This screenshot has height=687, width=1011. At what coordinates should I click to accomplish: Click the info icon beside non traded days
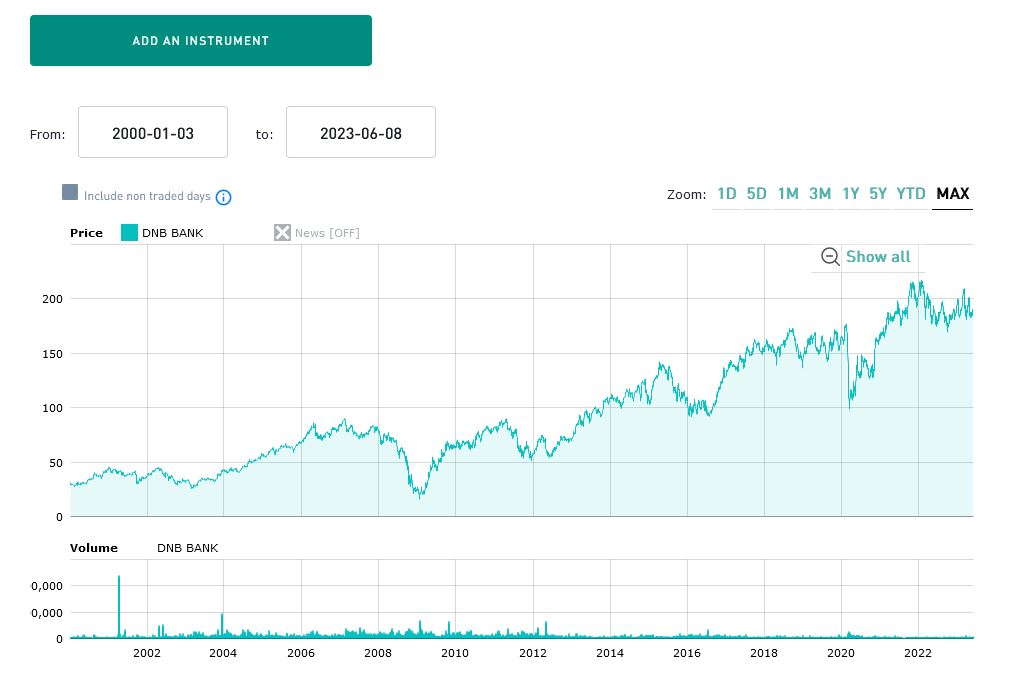(224, 197)
